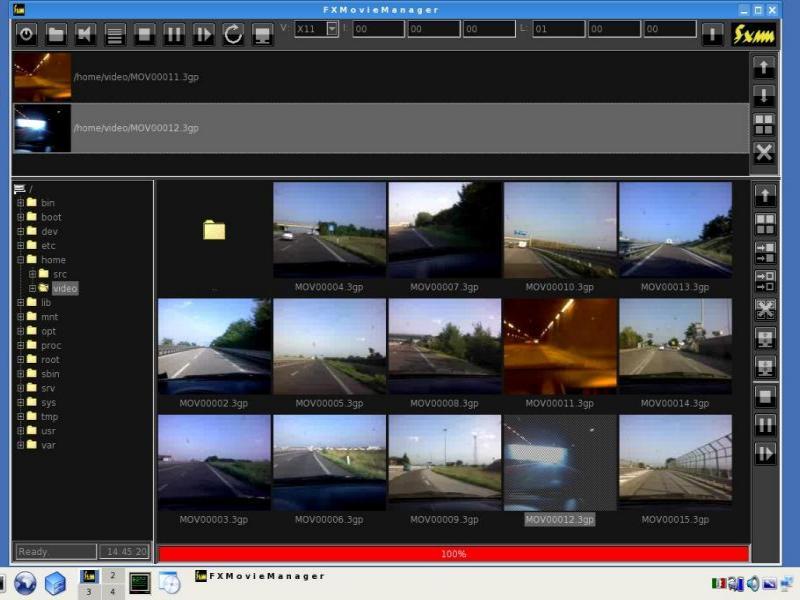Click the parent directory folder in the browser
This screenshot has width=800, height=600.
(x=214, y=231)
